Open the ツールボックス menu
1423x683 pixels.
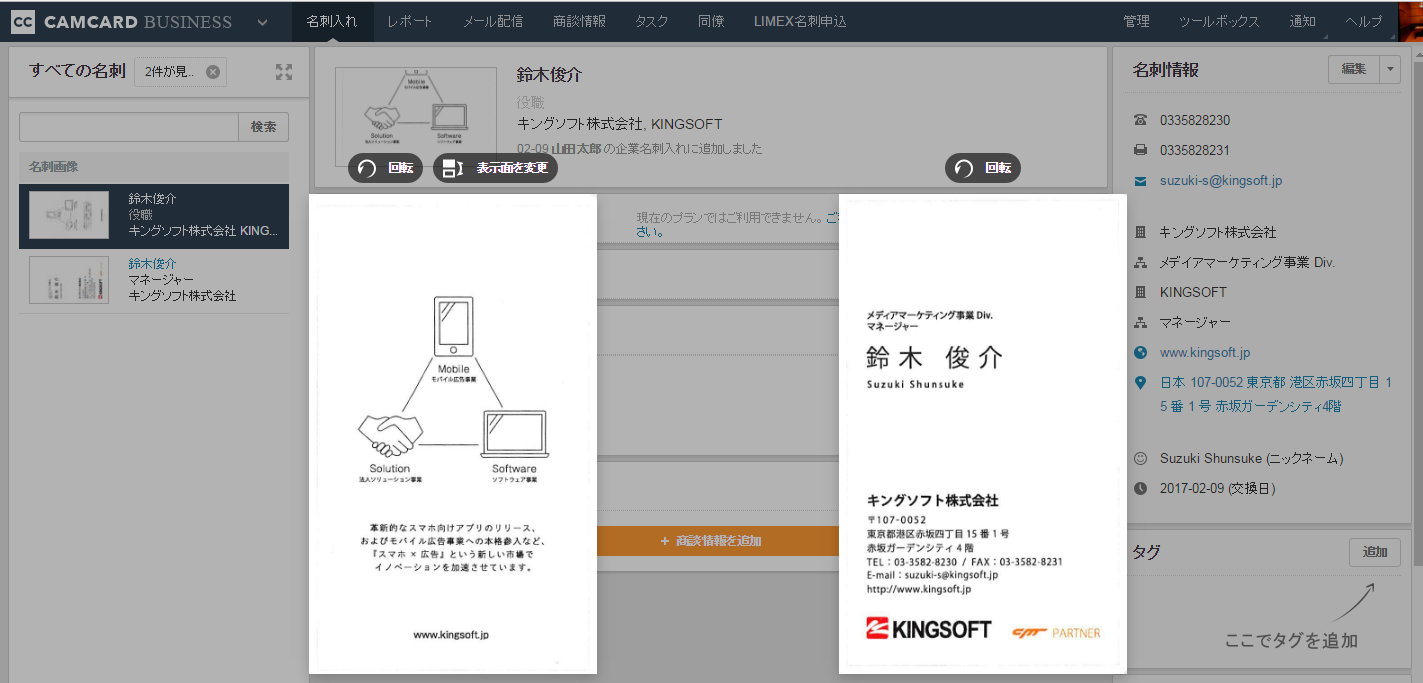click(x=1219, y=21)
